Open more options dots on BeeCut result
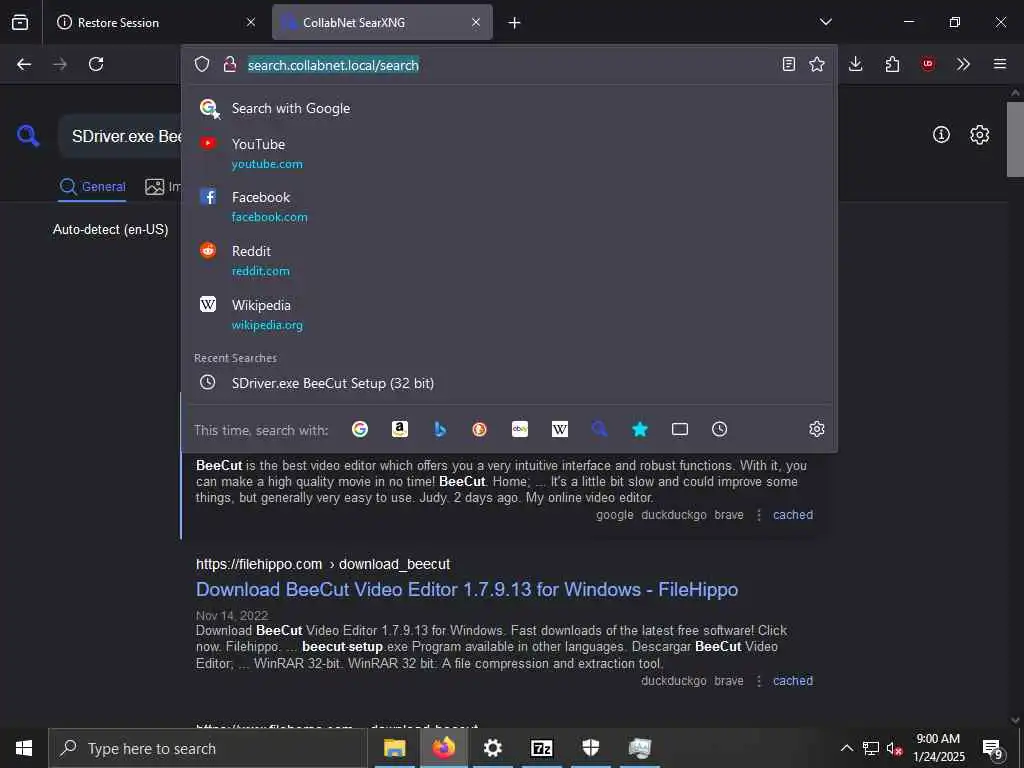The width and height of the screenshot is (1024, 768). [x=758, y=515]
